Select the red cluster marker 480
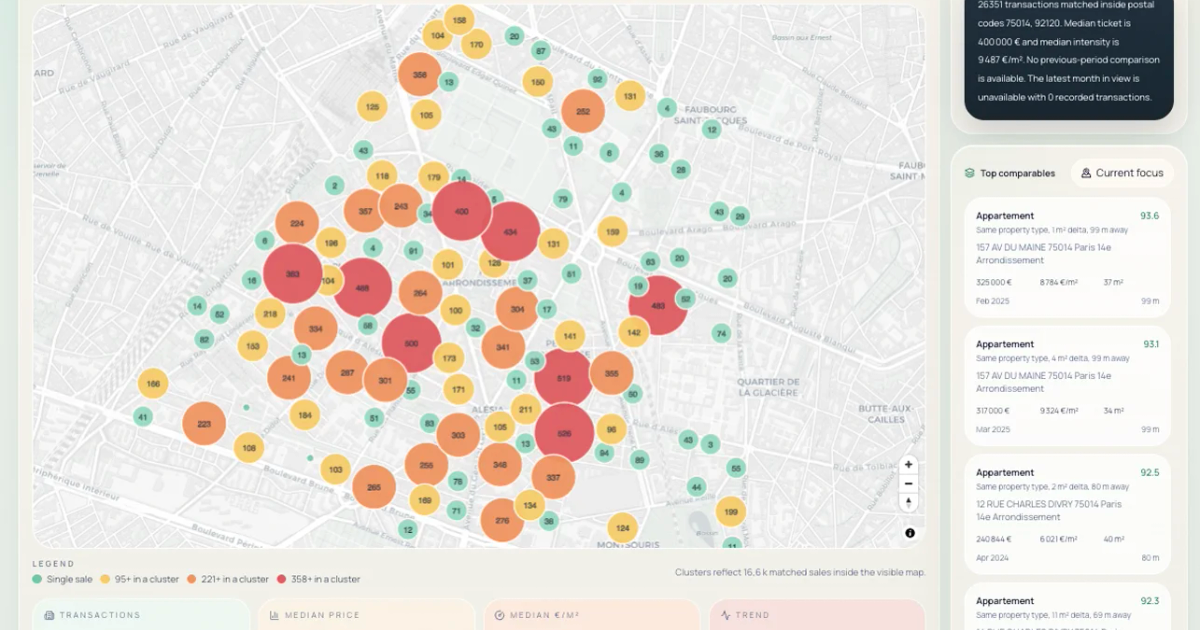This screenshot has width=1200, height=630. [658, 305]
